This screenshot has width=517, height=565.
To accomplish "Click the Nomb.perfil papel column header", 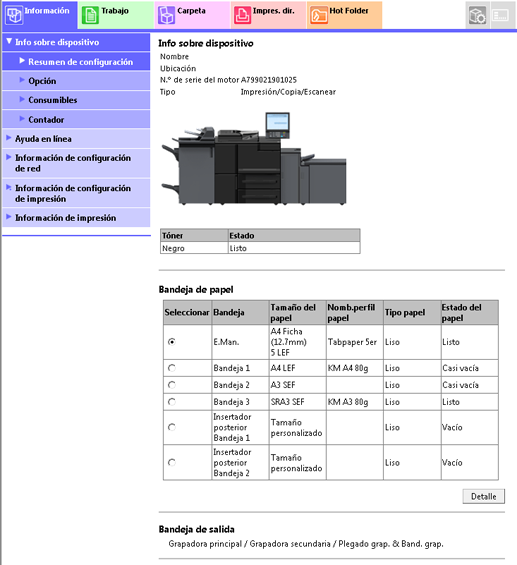I will 355,312.
